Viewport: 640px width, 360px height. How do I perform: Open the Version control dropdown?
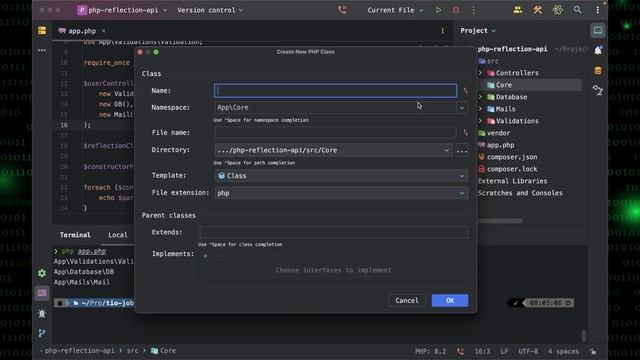coord(210,10)
